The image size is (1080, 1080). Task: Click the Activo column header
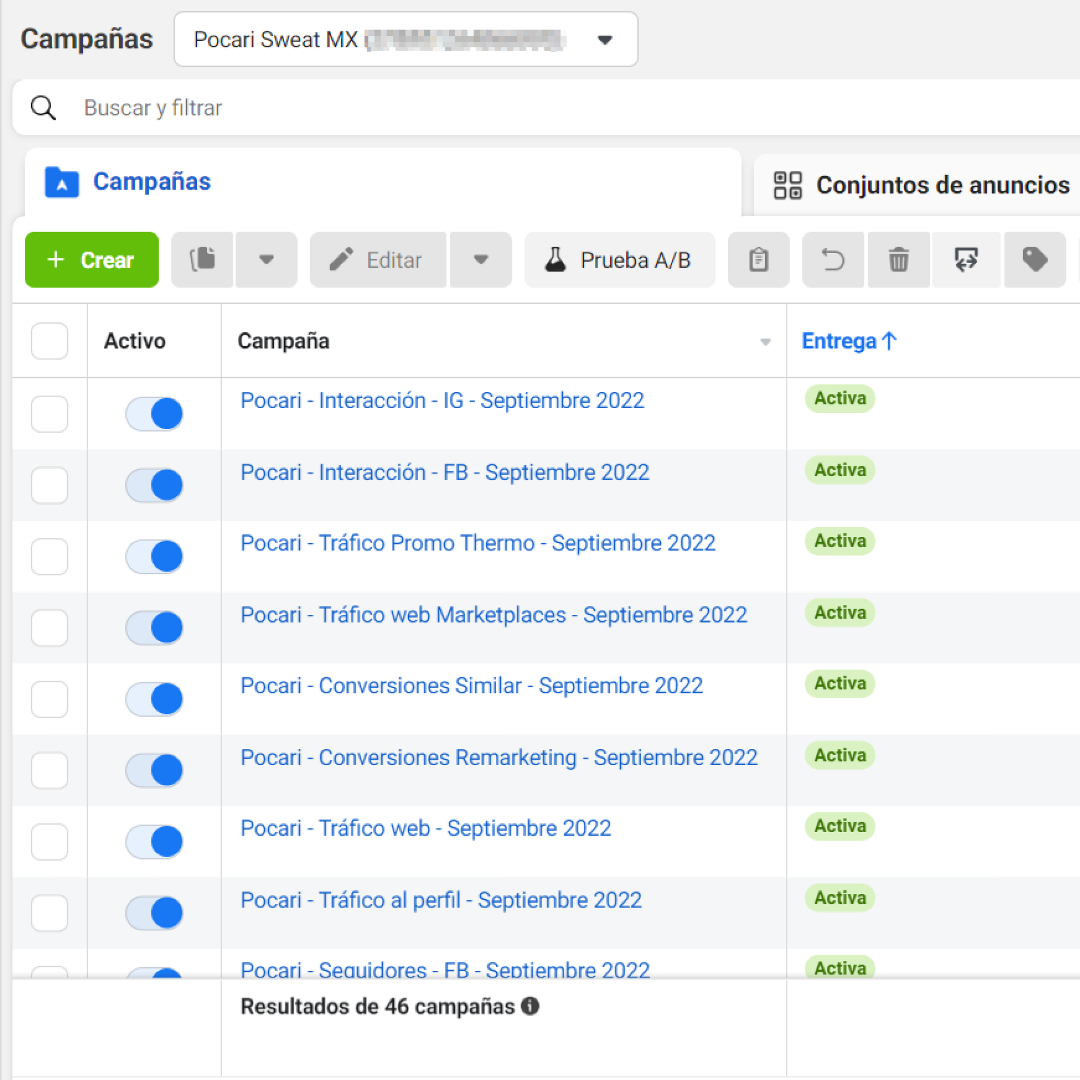(x=135, y=341)
